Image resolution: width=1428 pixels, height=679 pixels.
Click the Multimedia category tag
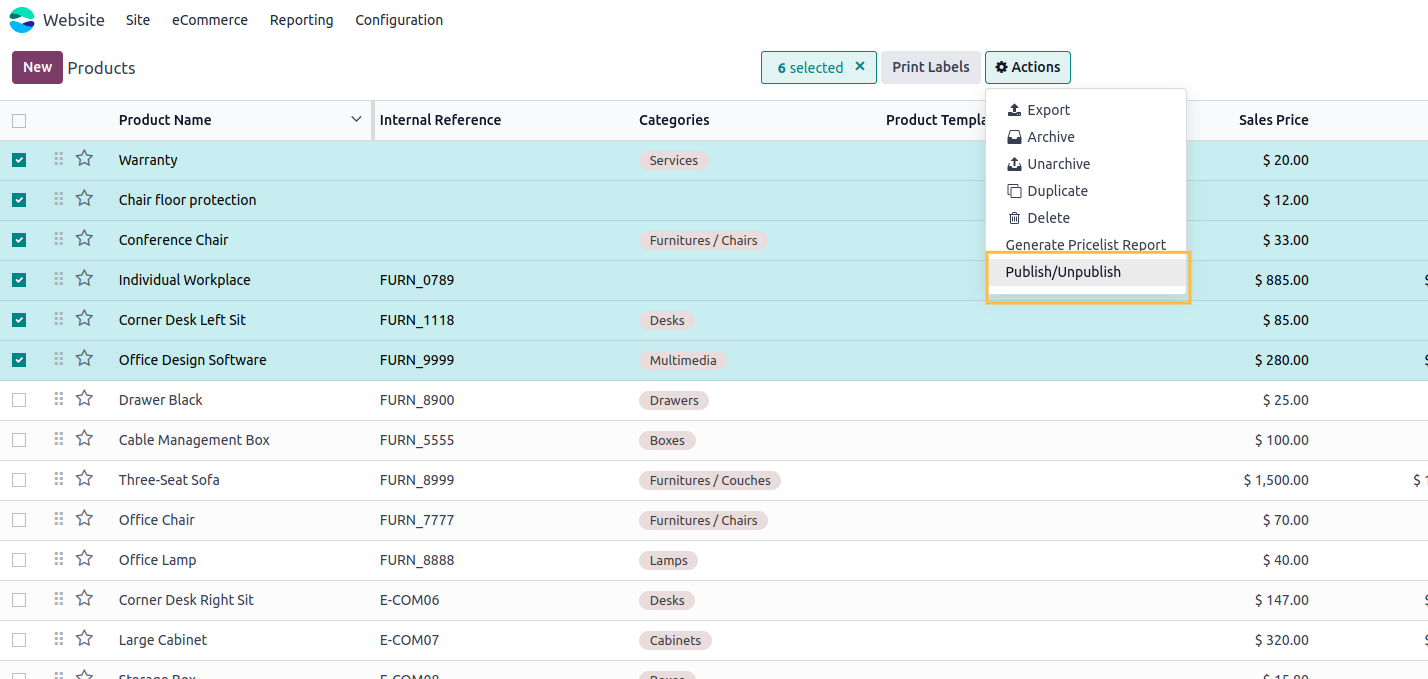pyautogui.click(x=683, y=360)
